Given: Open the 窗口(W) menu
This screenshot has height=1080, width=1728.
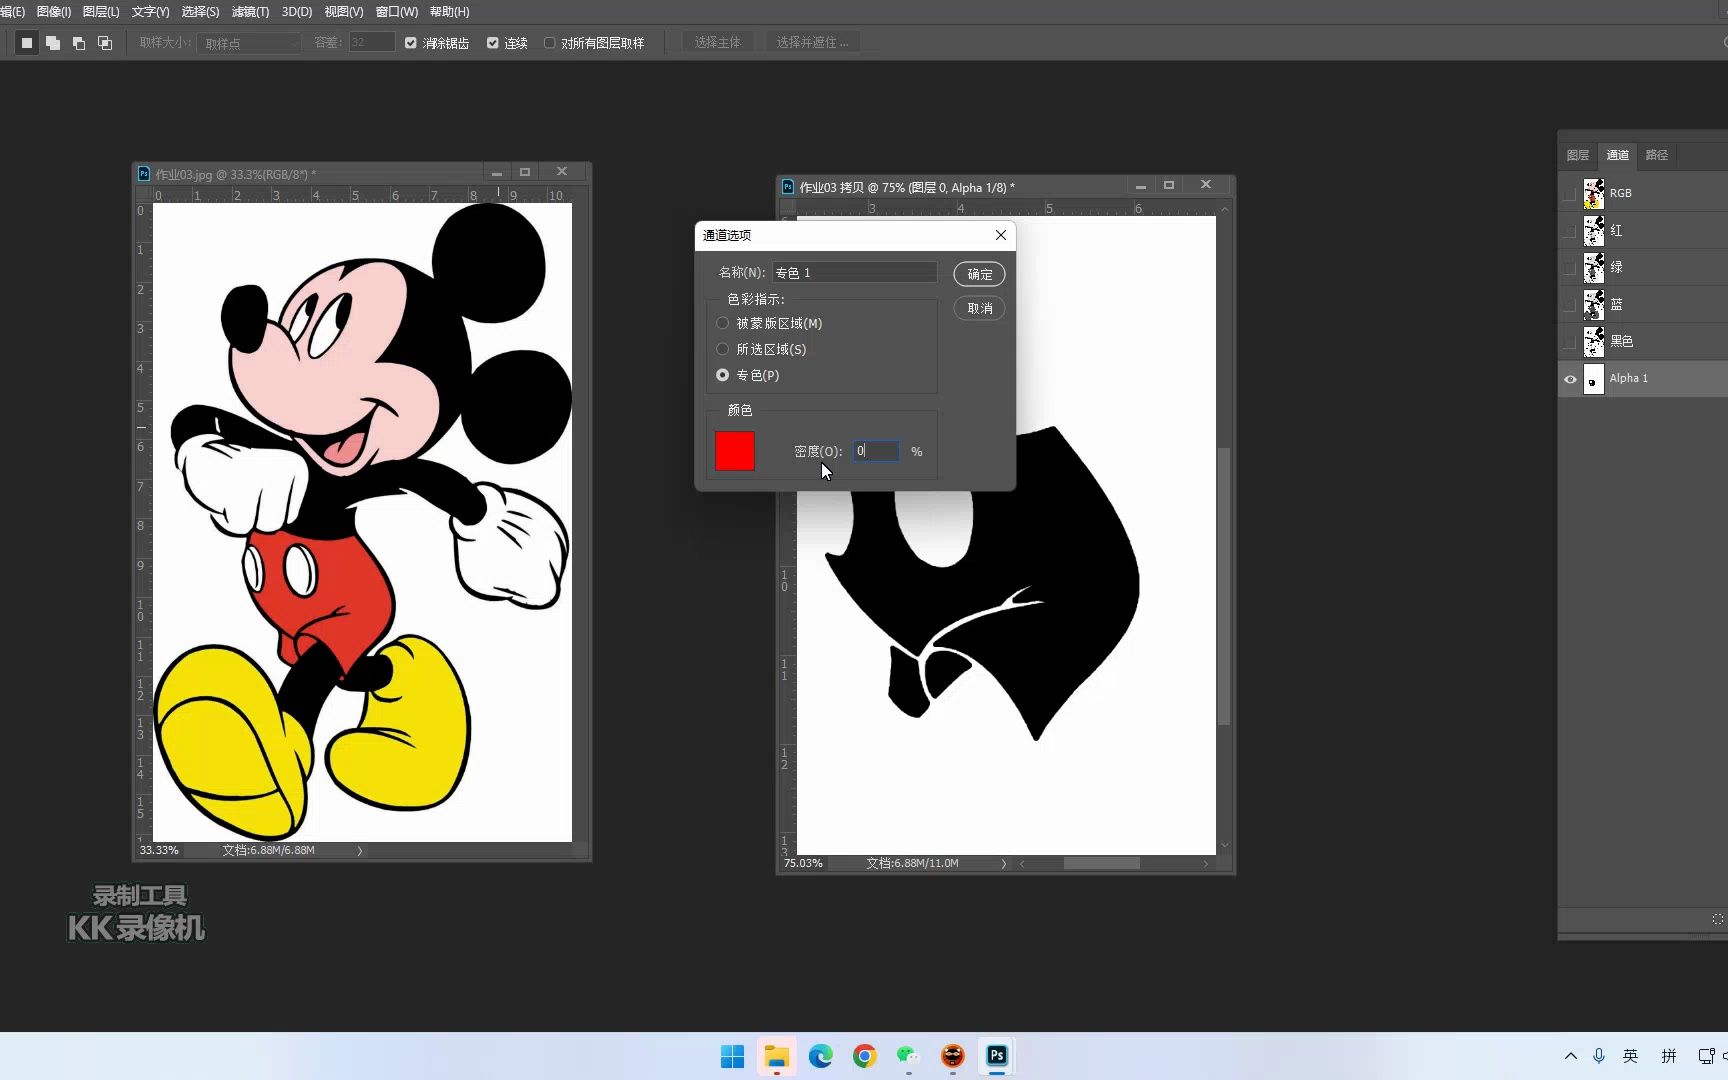Looking at the screenshot, I should click(397, 12).
